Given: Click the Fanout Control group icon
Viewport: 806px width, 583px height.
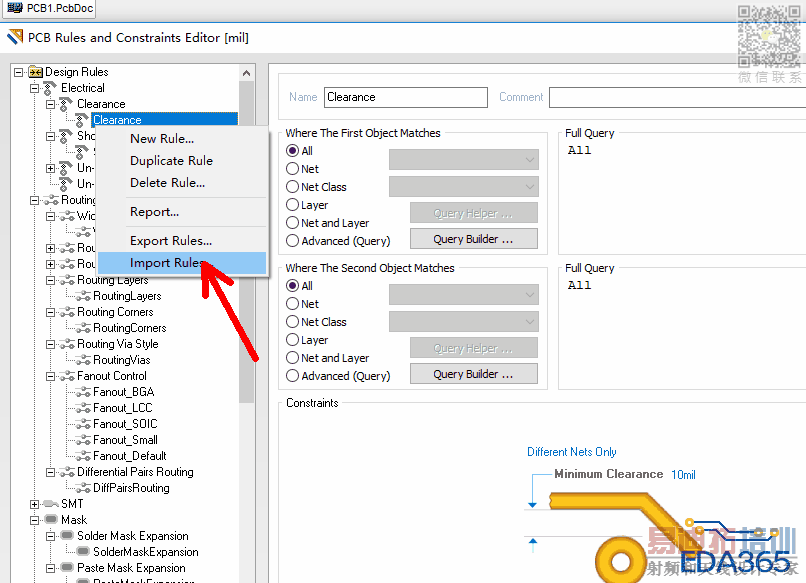Looking at the screenshot, I should [67, 376].
